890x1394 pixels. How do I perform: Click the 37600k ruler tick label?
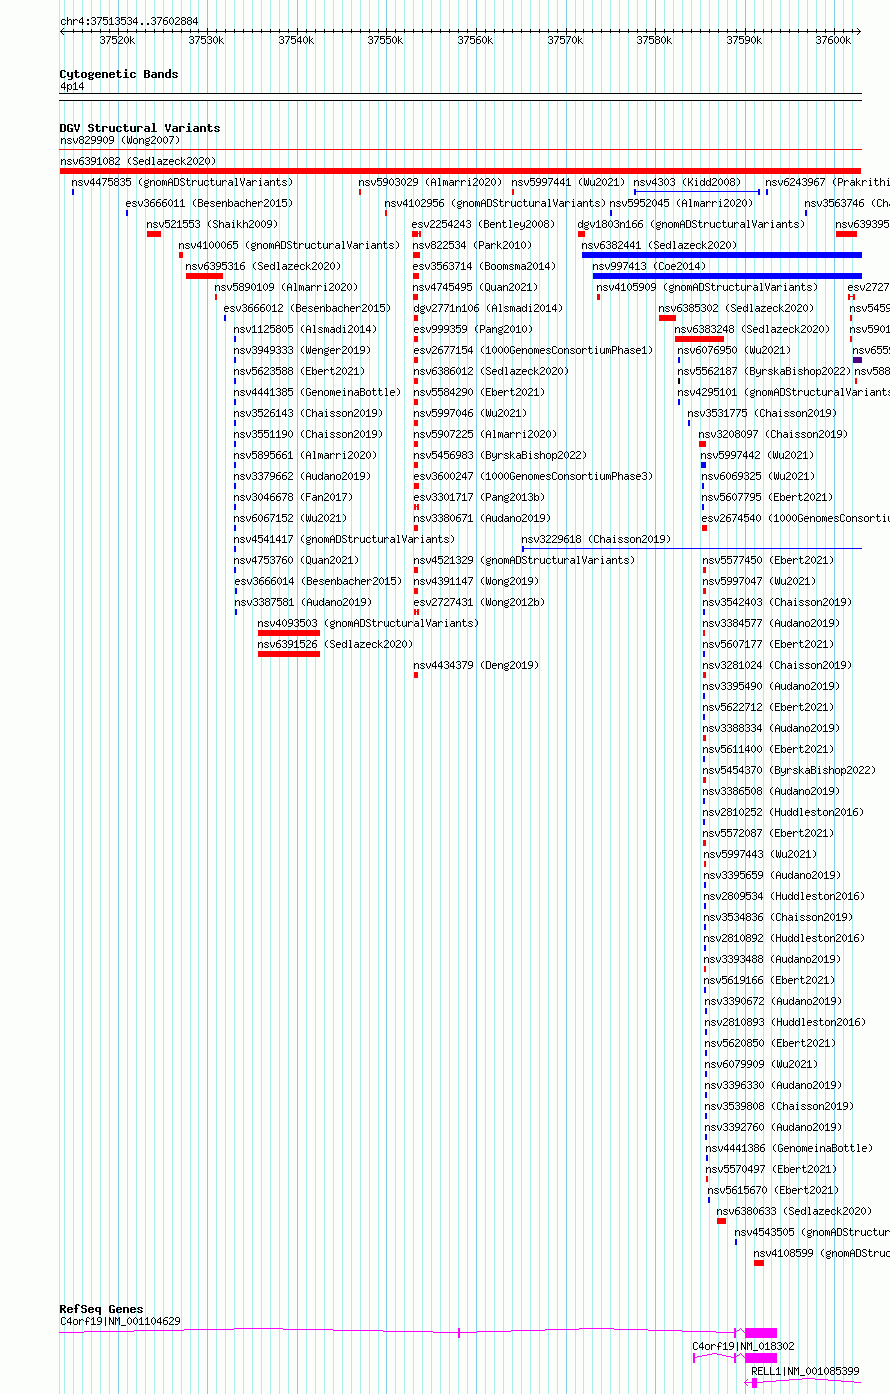832,40
